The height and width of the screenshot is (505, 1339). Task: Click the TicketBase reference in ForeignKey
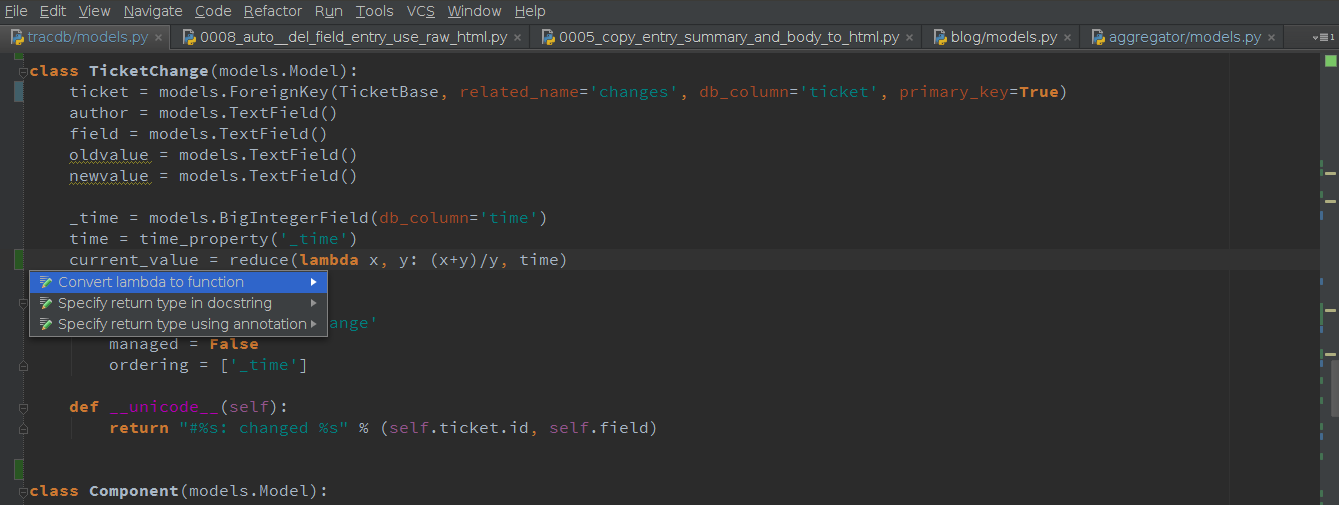[x=389, y=92]
